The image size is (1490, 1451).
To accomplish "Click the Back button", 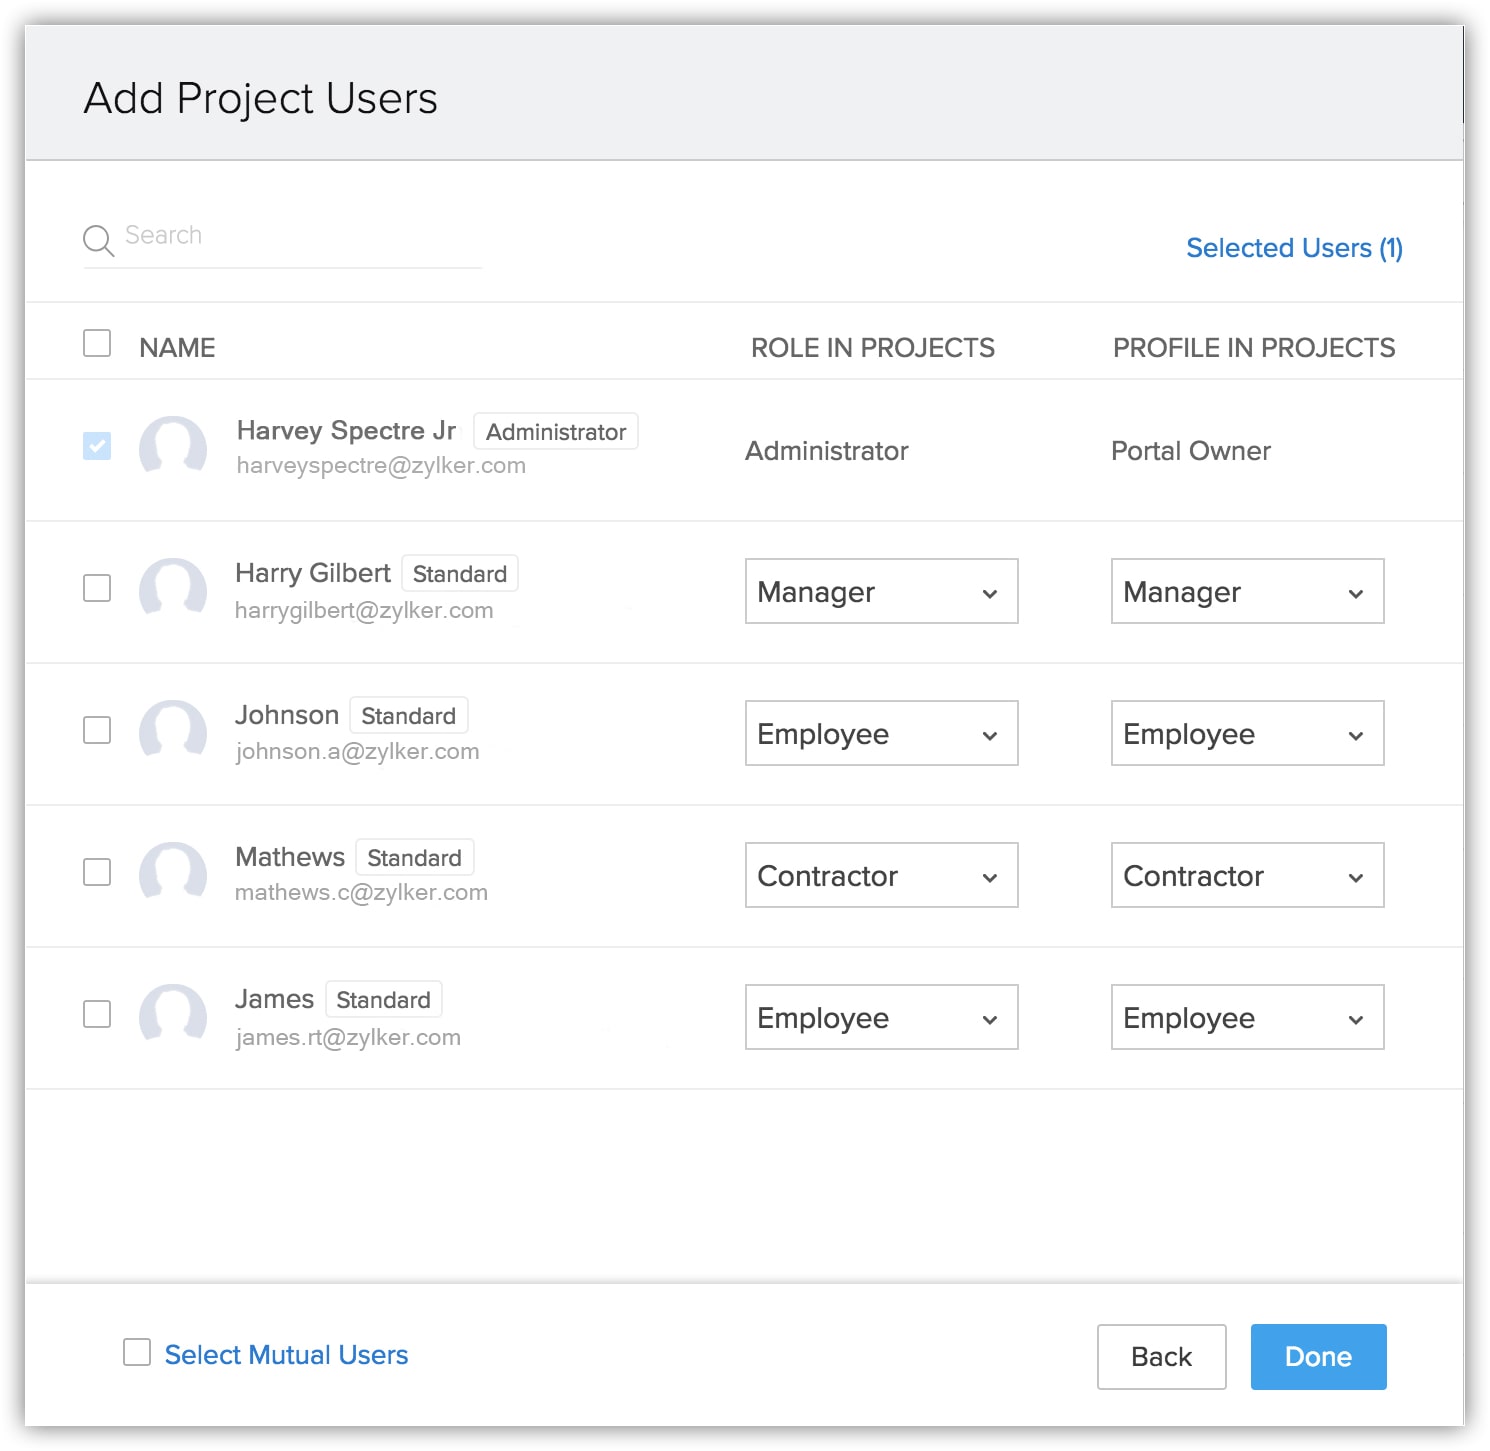I will [x=1161, y=1357].
